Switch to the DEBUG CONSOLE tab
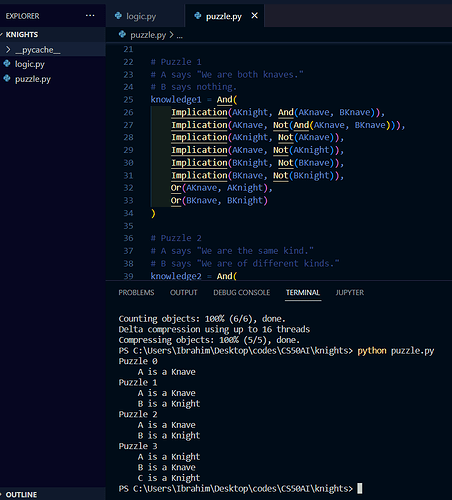 coord(242,293)
